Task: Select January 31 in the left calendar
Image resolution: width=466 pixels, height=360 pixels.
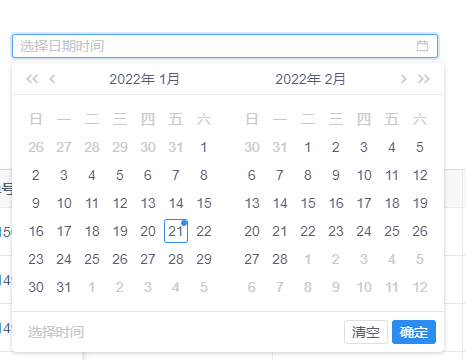Action: (64, 287)
